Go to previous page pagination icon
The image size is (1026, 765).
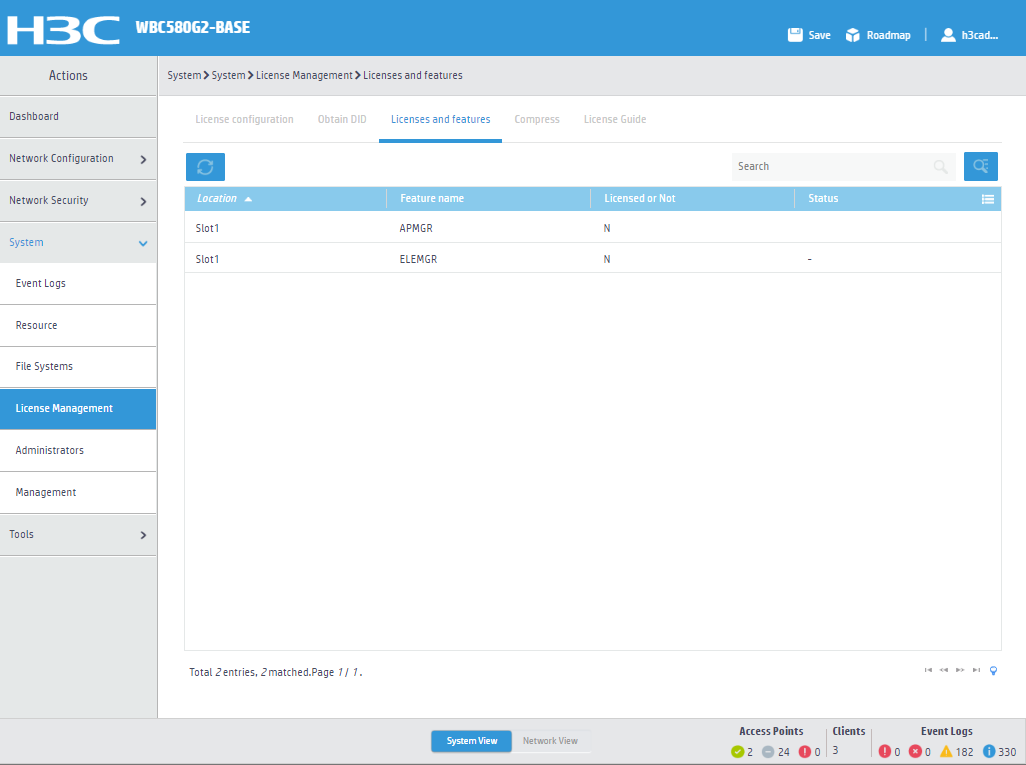(x=944, y=670)
